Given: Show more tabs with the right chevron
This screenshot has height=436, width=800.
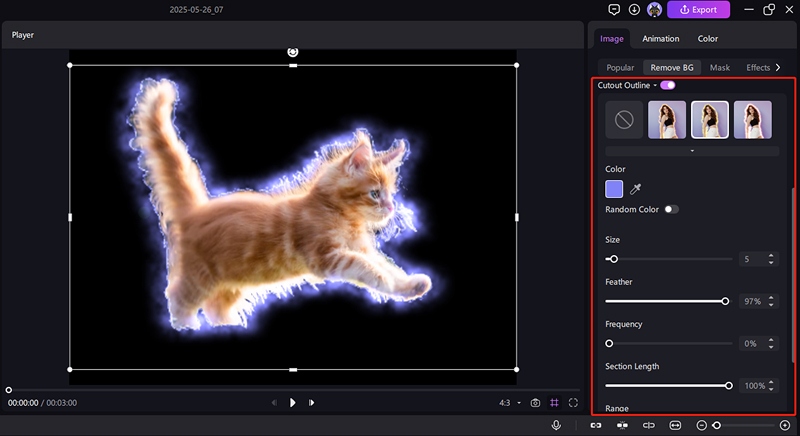Looking at the screenshot, I should coord(778,67).
